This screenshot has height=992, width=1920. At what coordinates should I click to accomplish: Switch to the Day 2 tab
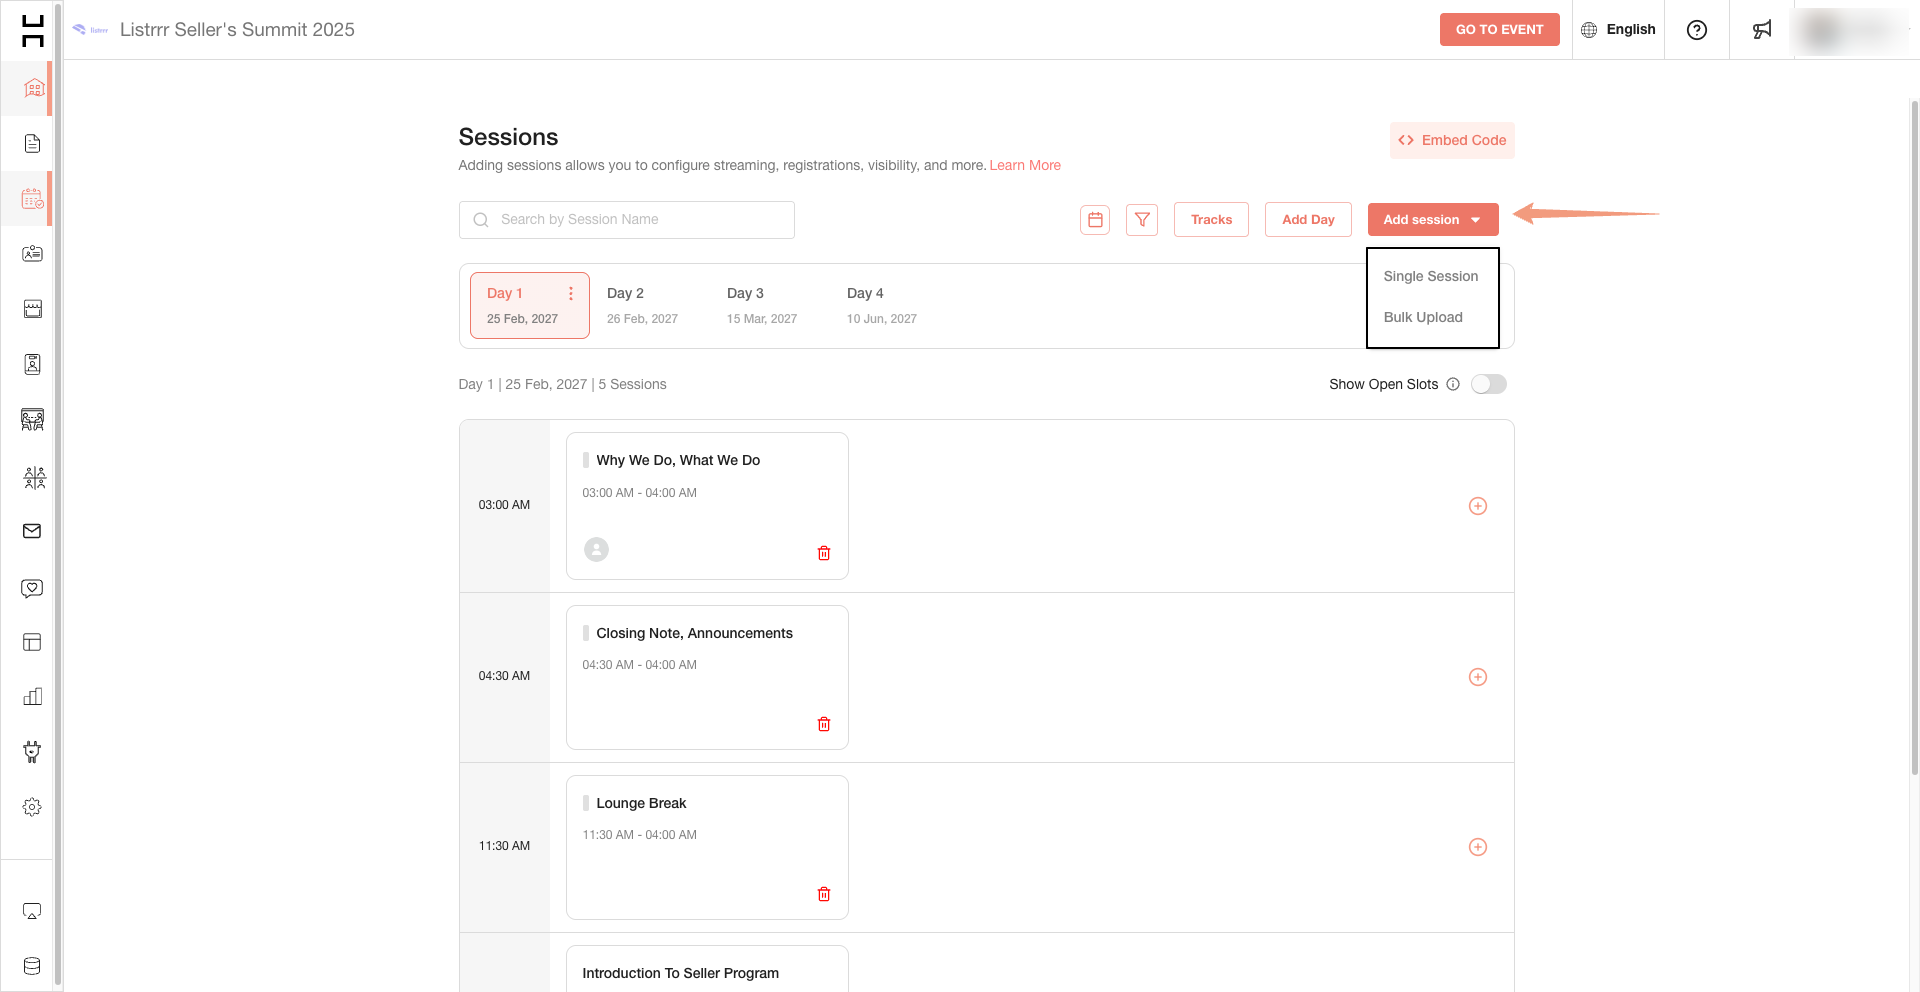point(642,305)
